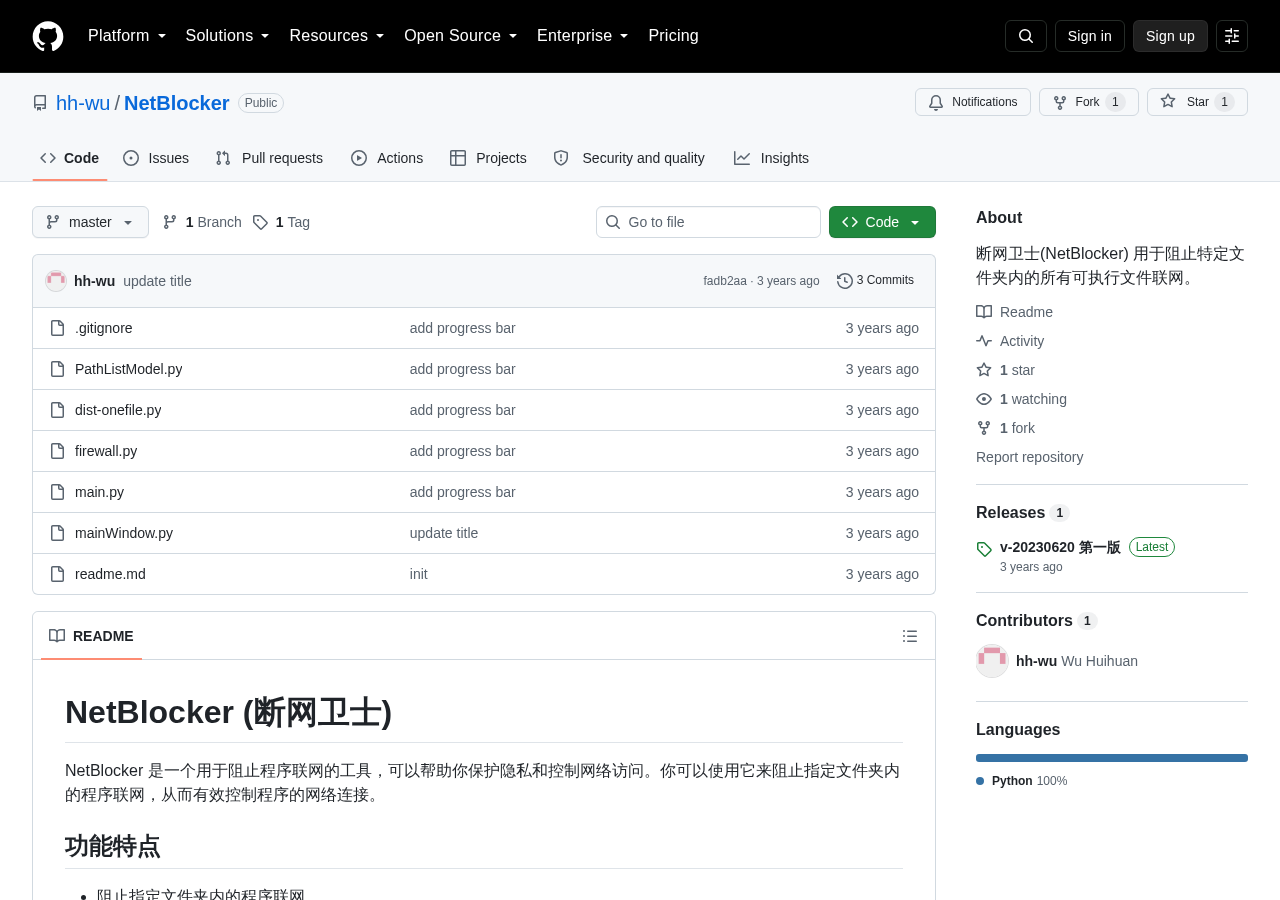The width and height of the screenshot is (1280, 900).
Task: Open the green Code dropdown button
Action: click(882, 222)
